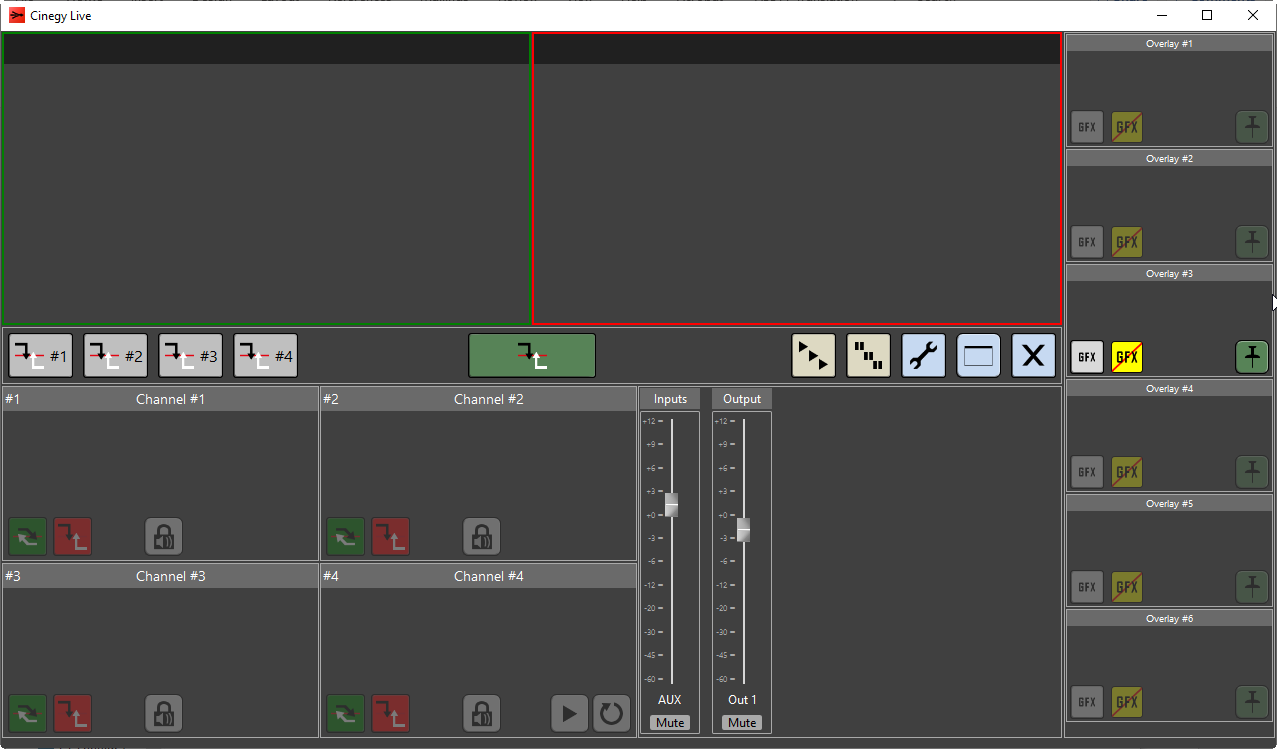Click the AUX input volume fader
Image resolution: width=1277 pixels, height=749 pixels.
tap(672, 505)
